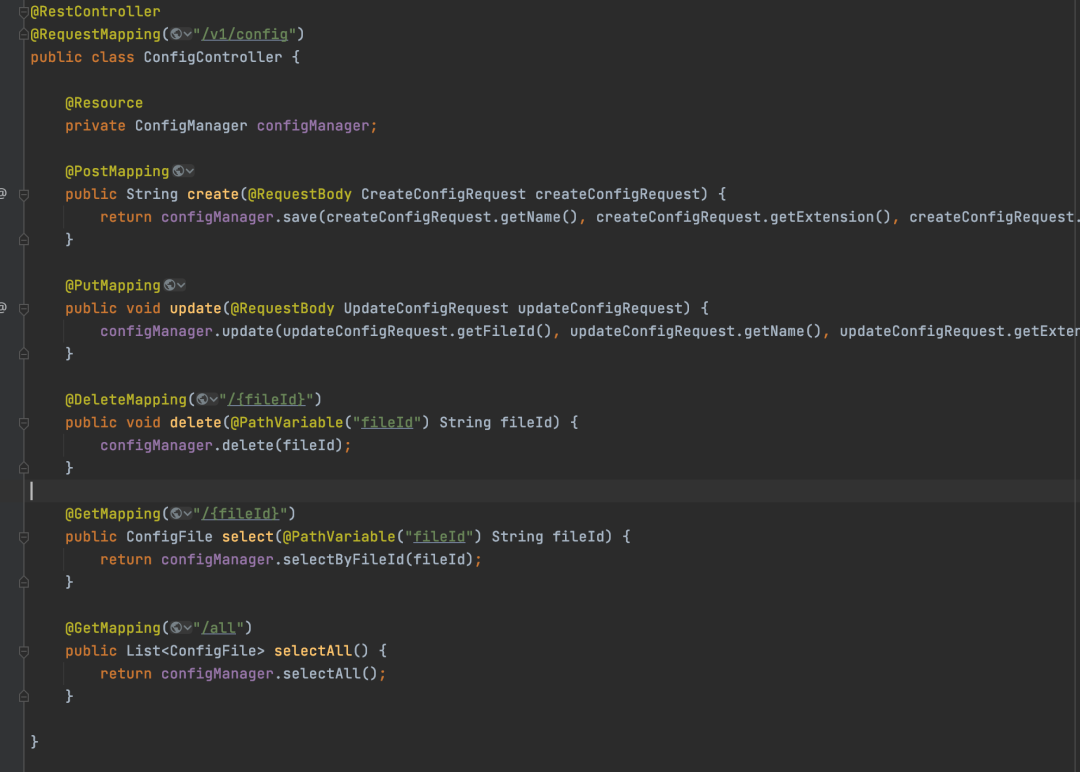Follow the "/v1/config" URL link
Viewport: 1080px width, 772px height.
click(244, 34)
